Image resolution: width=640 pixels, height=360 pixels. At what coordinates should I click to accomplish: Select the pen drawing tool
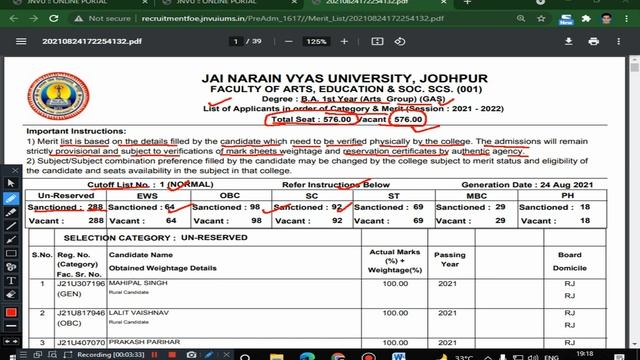tap(11, 198)
